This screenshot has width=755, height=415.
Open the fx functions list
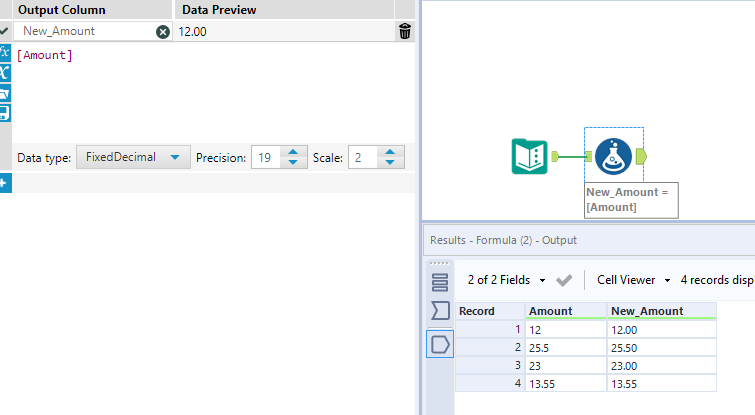tap(5, 52)
